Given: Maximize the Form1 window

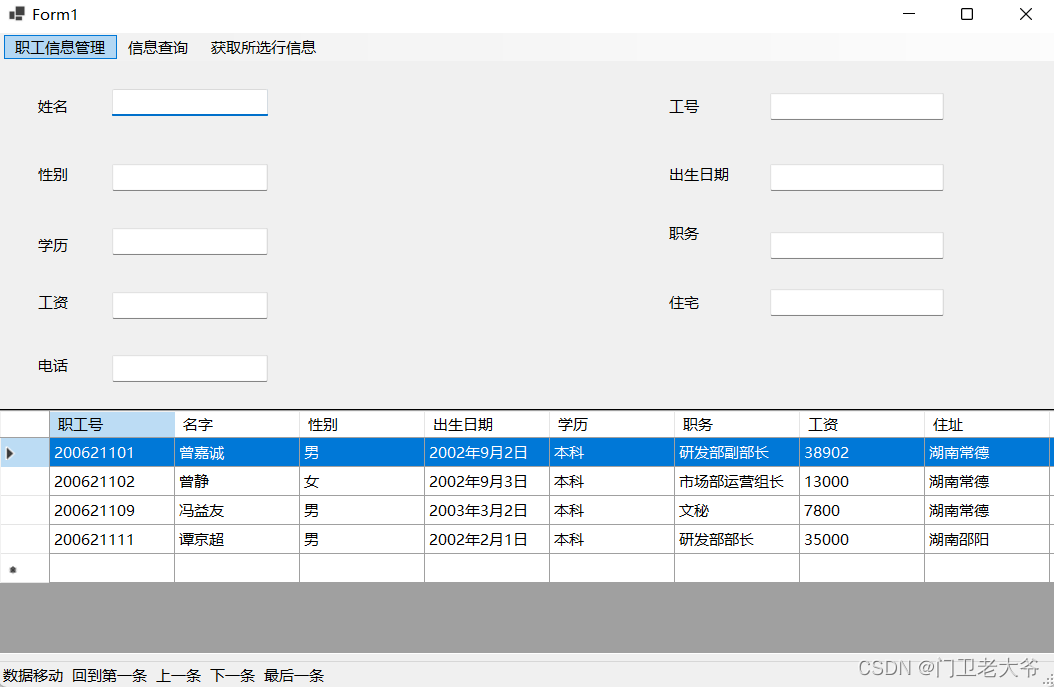Looking at the screenshot, I should click(x=966, y=14).
